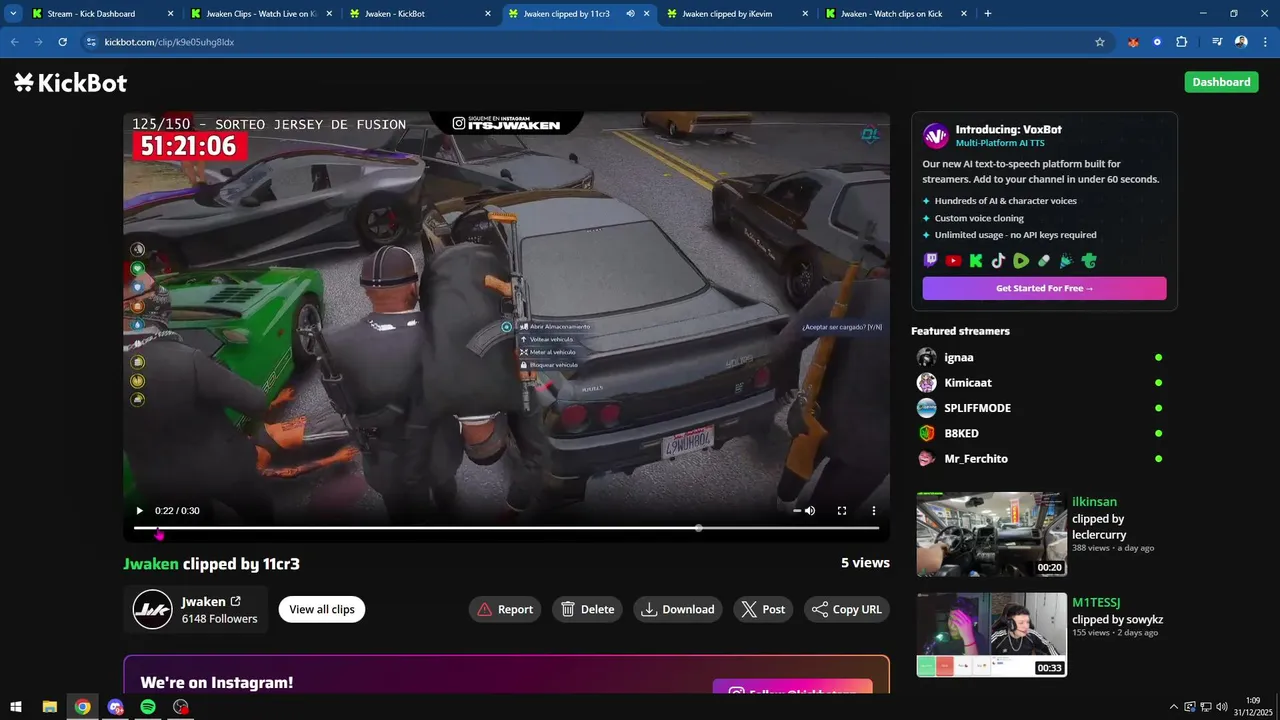The width and height of the screenshot is (1280, 720).
Task: Click Get Started For Free button
Action: (x=1044, y=288)
